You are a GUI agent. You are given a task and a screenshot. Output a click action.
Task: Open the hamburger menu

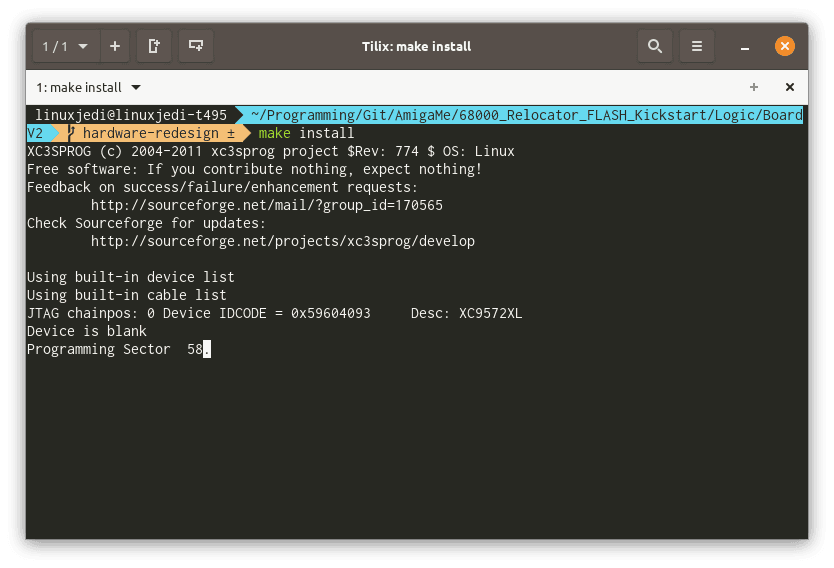(x=697, y=46)
